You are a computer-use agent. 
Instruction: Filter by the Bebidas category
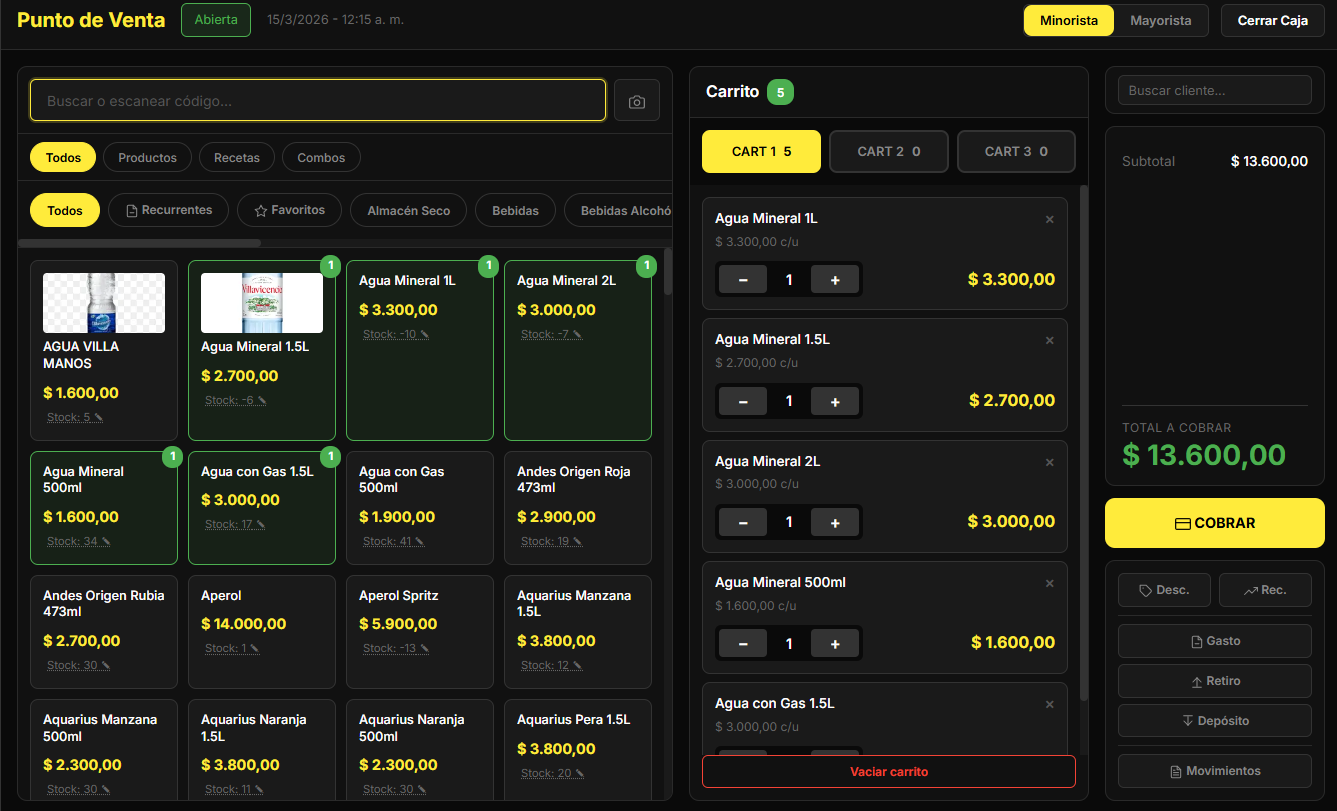tap(515, 211)
